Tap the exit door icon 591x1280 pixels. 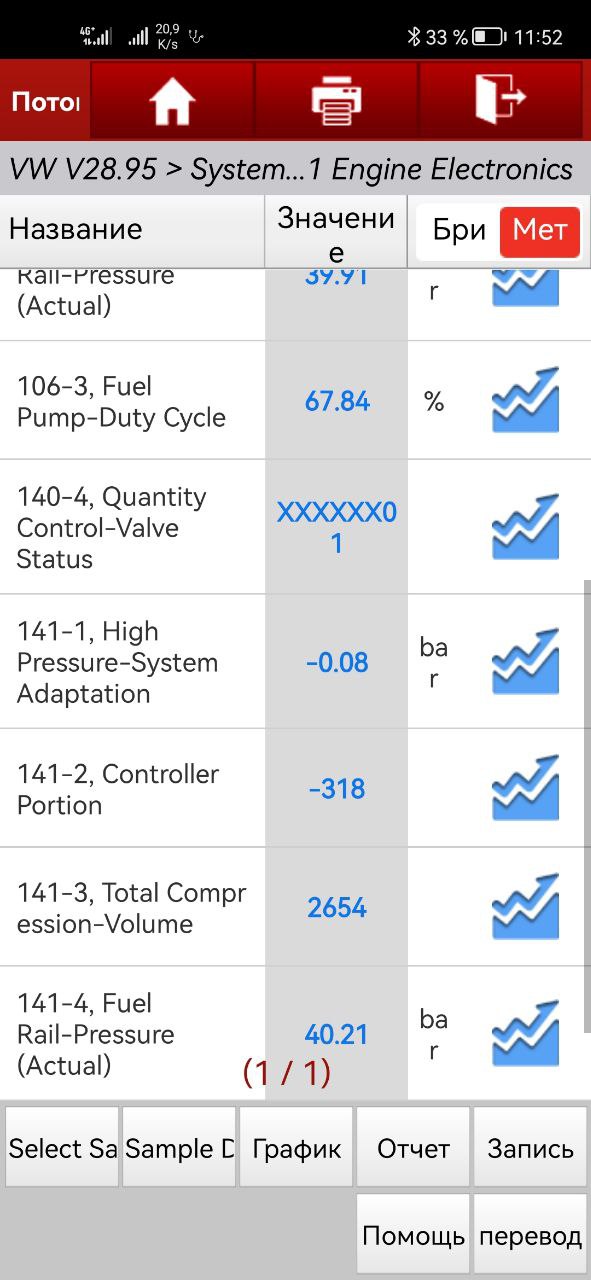click(x=499, y=100)
